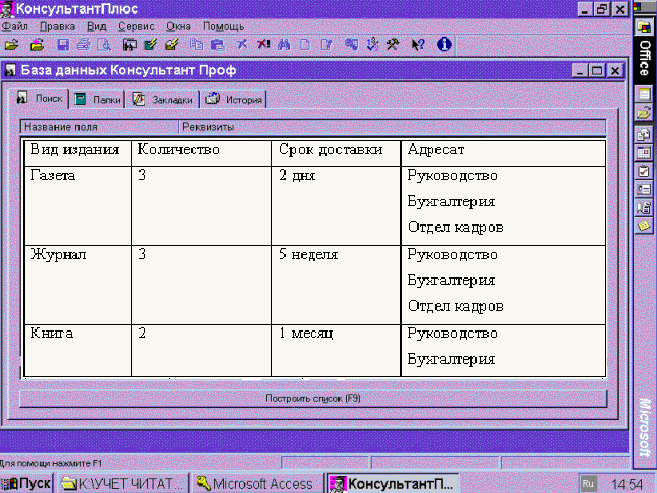Click Бухгалтерия in the Книга row
The height and width of the screenshot is (493, 657).
451,359
